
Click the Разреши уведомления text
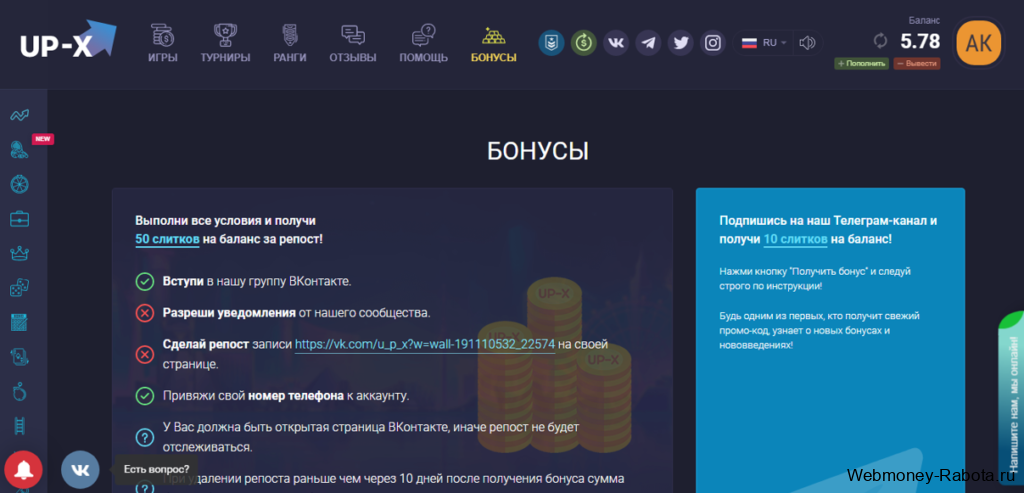coord(229,313)
